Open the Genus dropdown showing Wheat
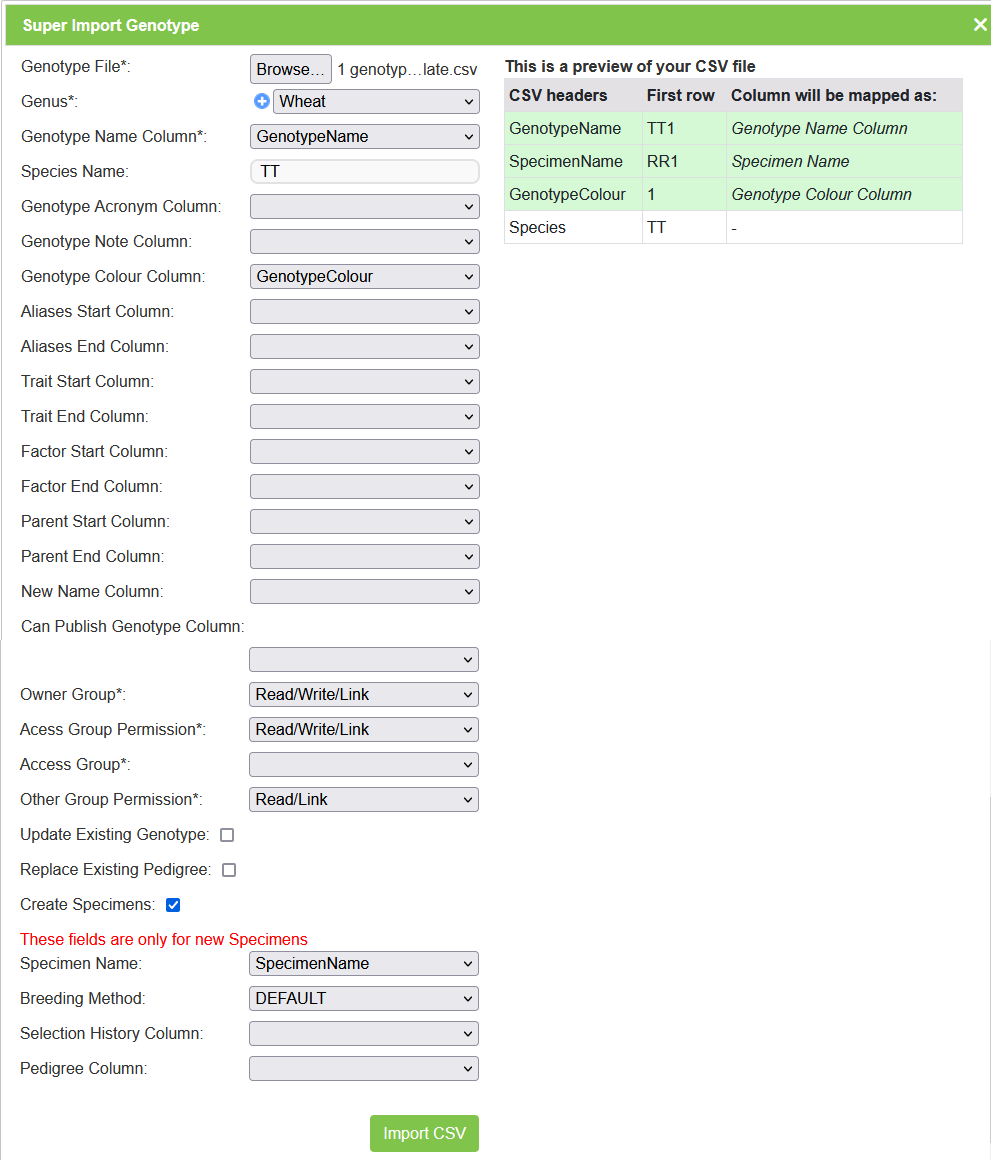This screenshot has width=991, height=1160. [x=376, y=102]
